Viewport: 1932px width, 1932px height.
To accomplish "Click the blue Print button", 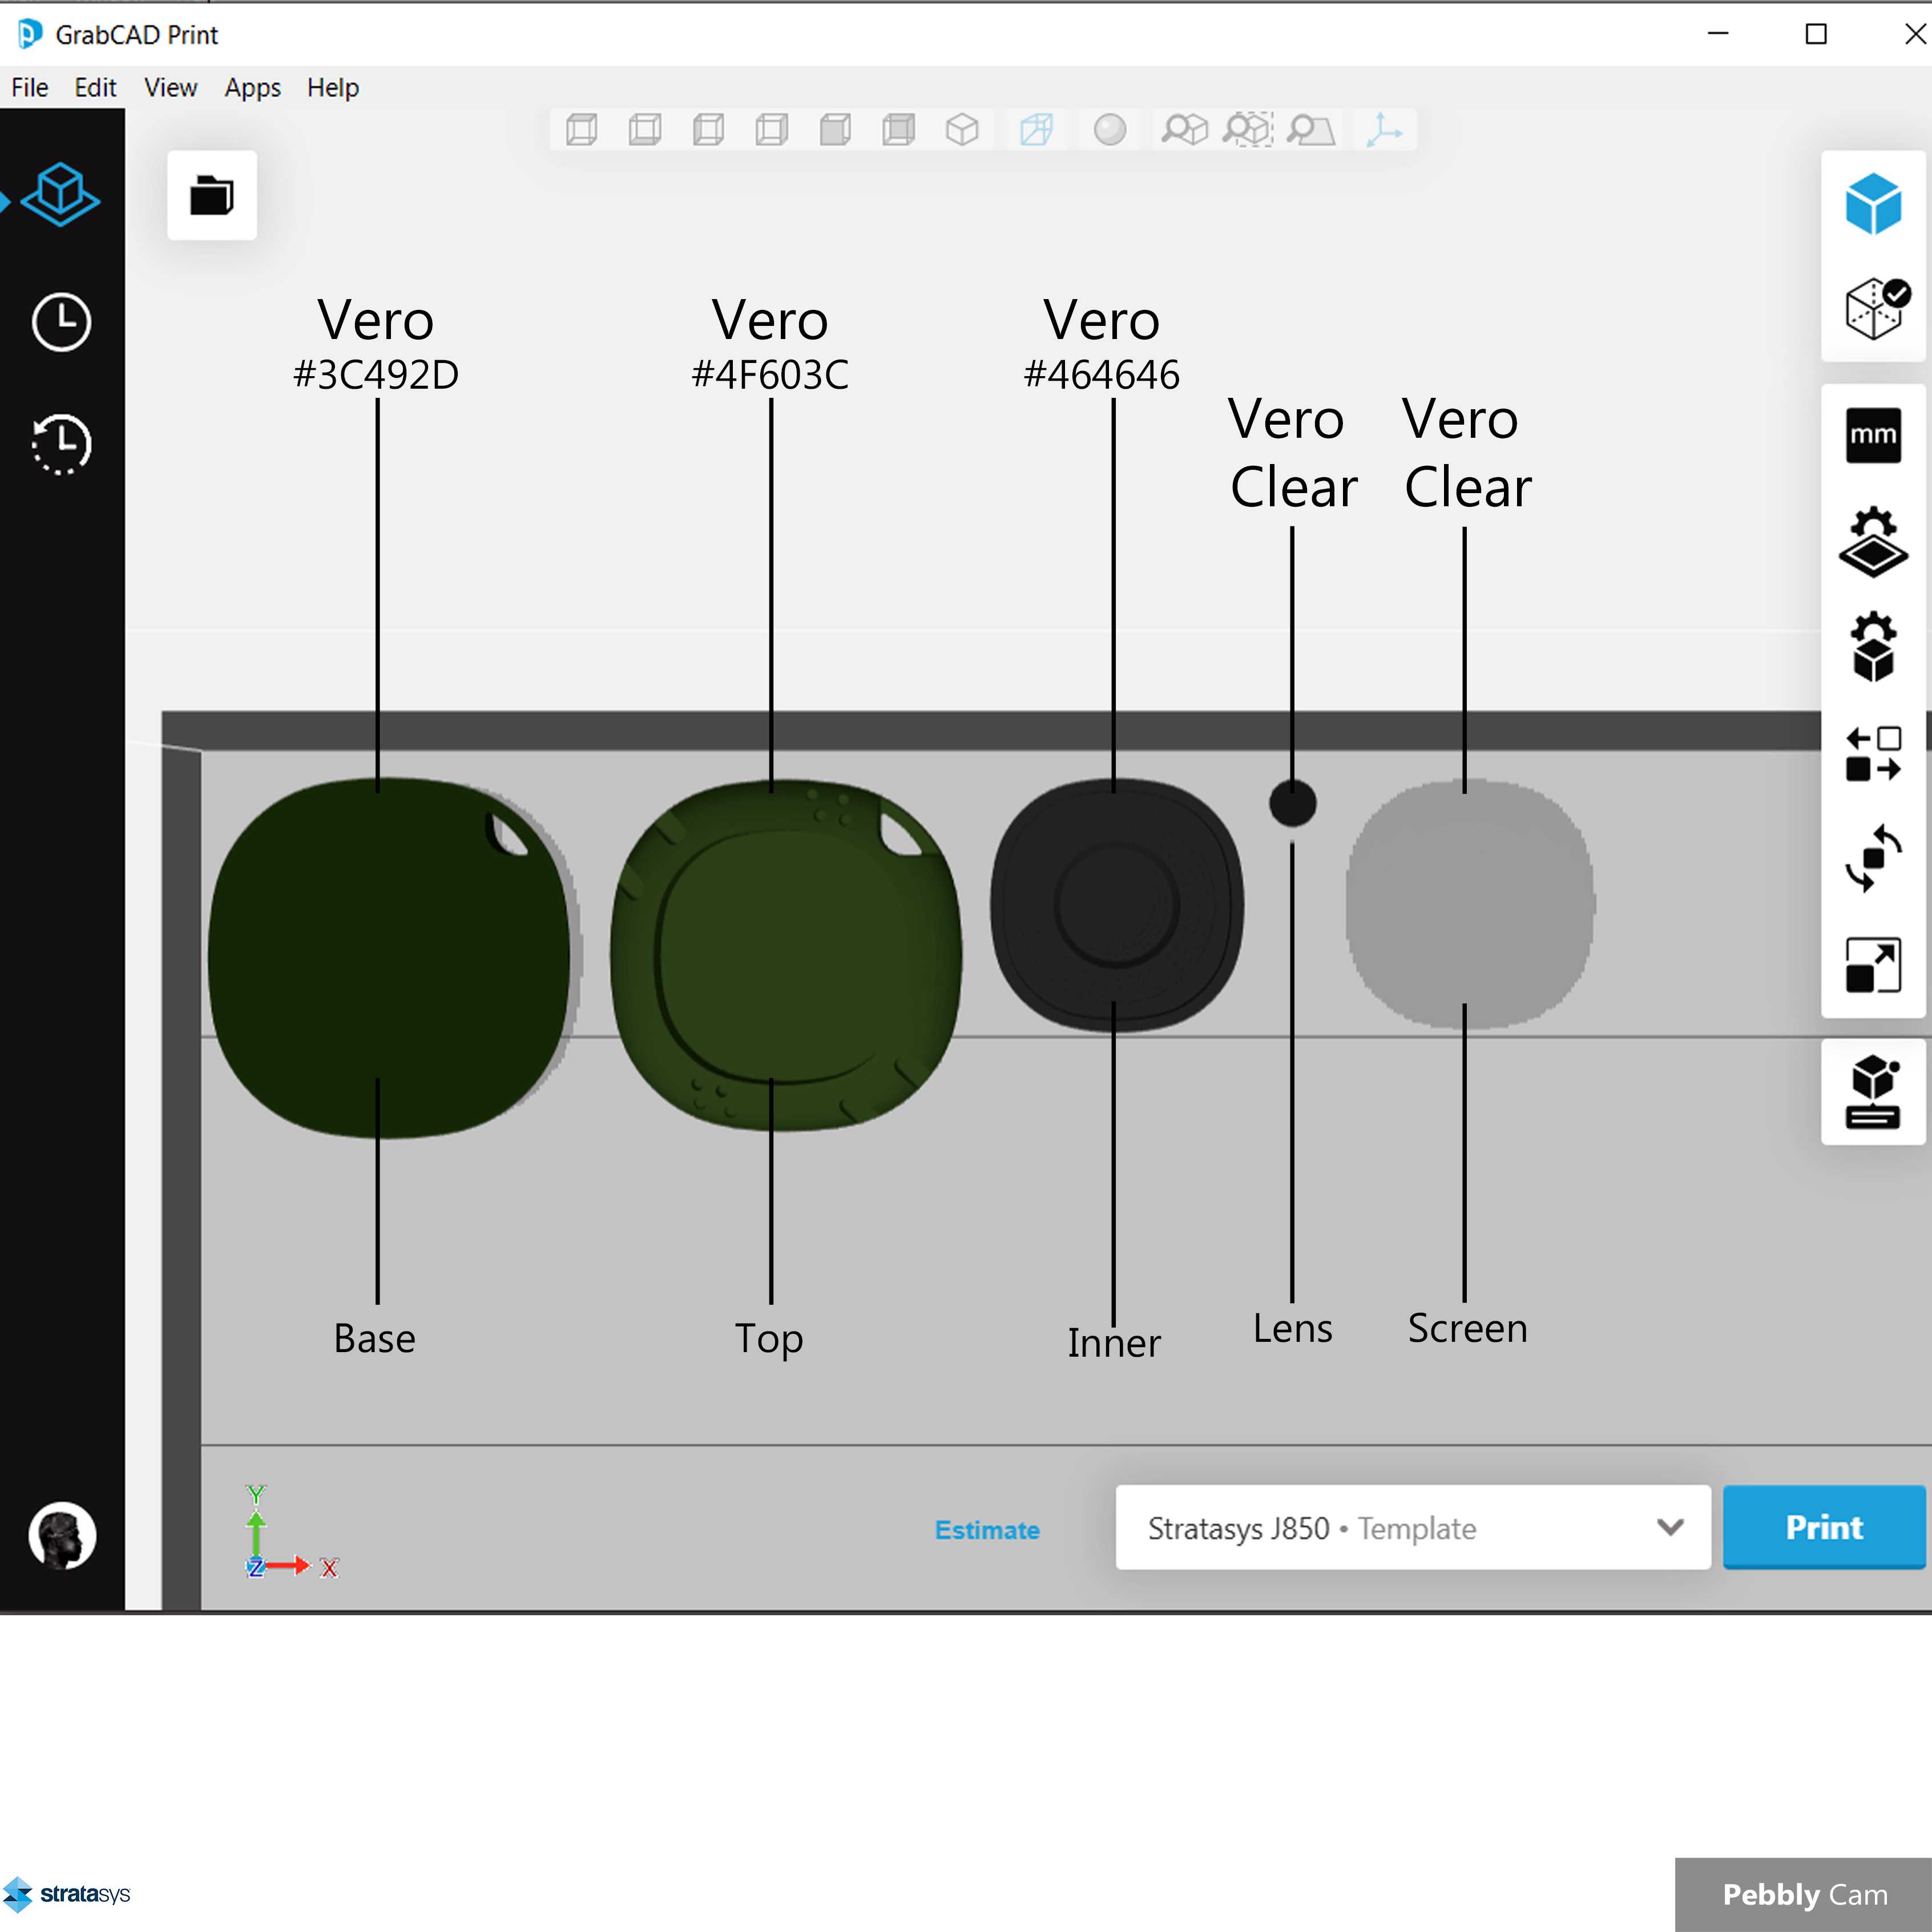I will coord(1824,1527).
